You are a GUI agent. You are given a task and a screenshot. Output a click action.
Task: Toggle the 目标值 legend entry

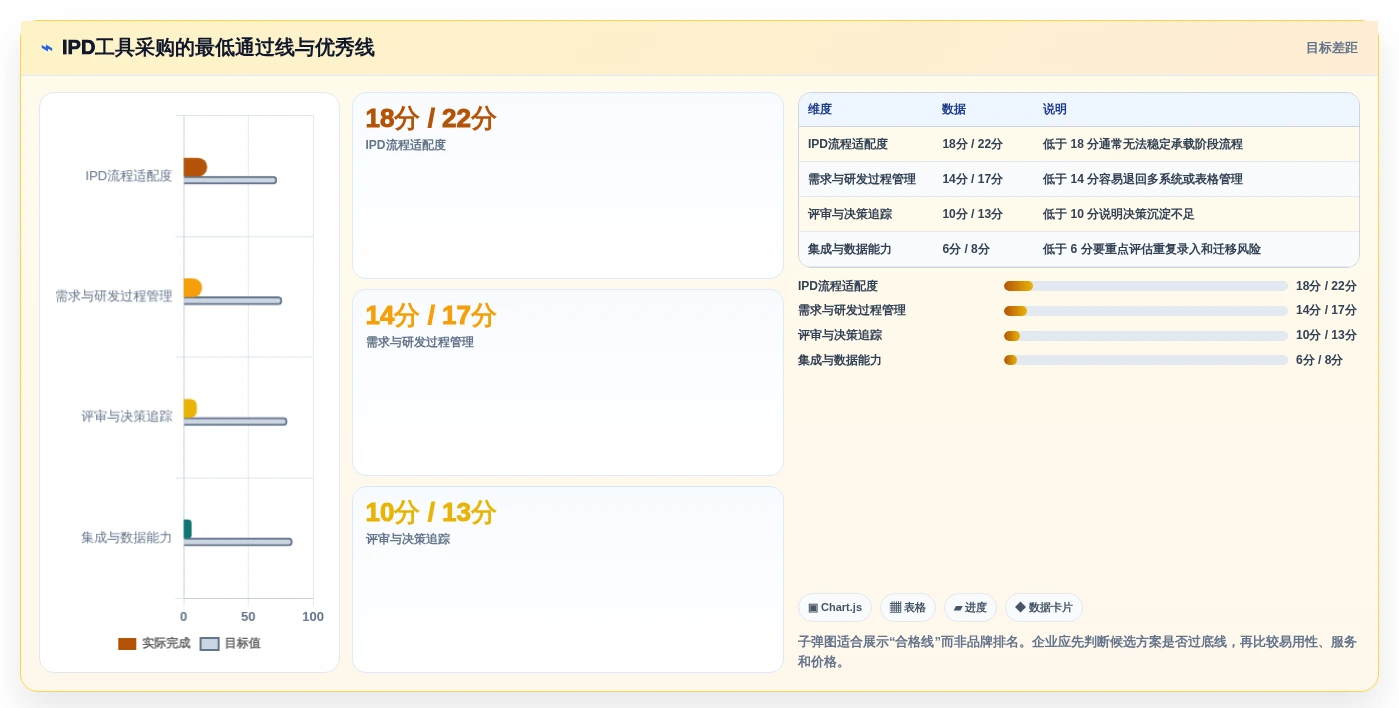click(x=230, y=644)
